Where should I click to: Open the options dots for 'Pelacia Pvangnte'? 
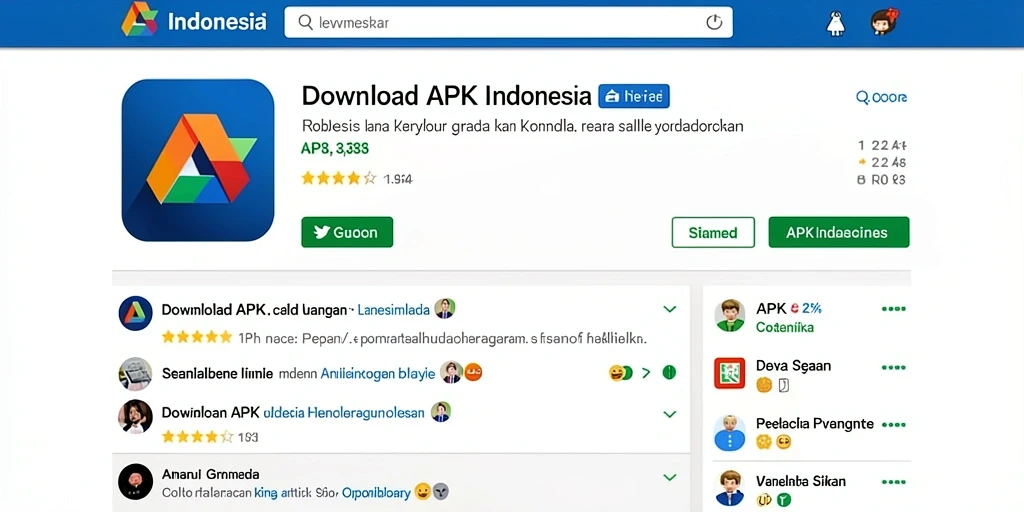click(893, 424)
